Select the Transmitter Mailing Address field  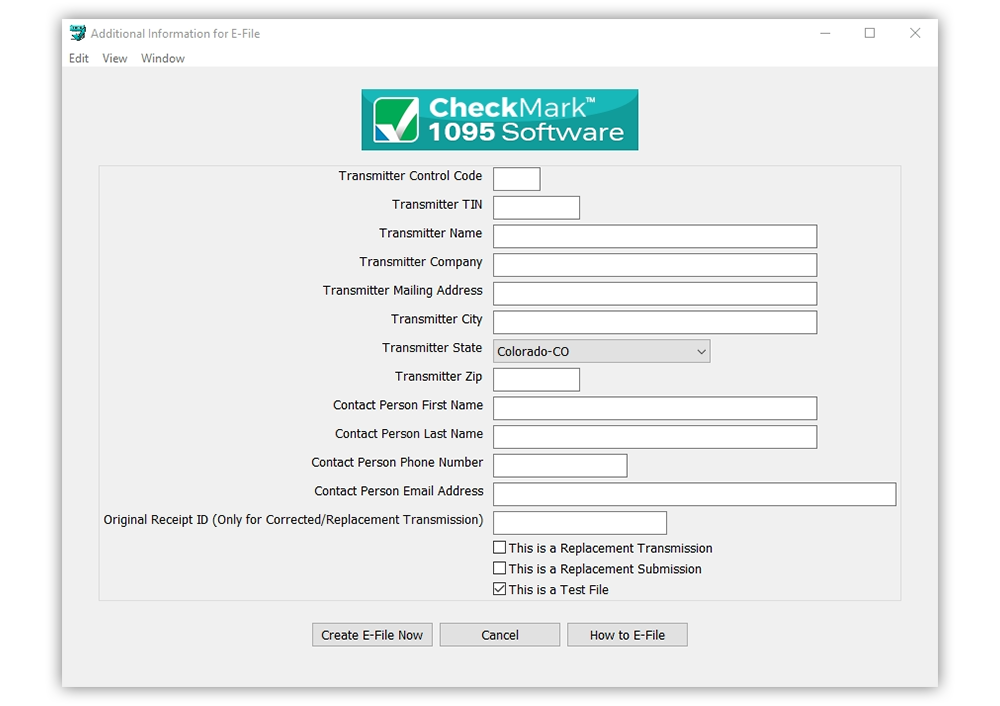[x=655, y=293]
